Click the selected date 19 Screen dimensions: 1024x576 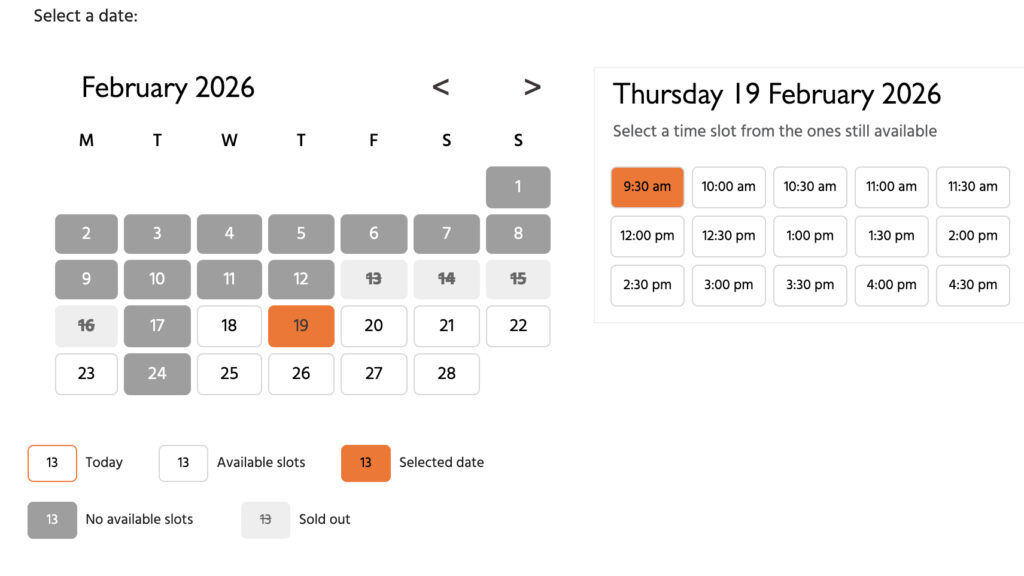[x=301, y=326]
